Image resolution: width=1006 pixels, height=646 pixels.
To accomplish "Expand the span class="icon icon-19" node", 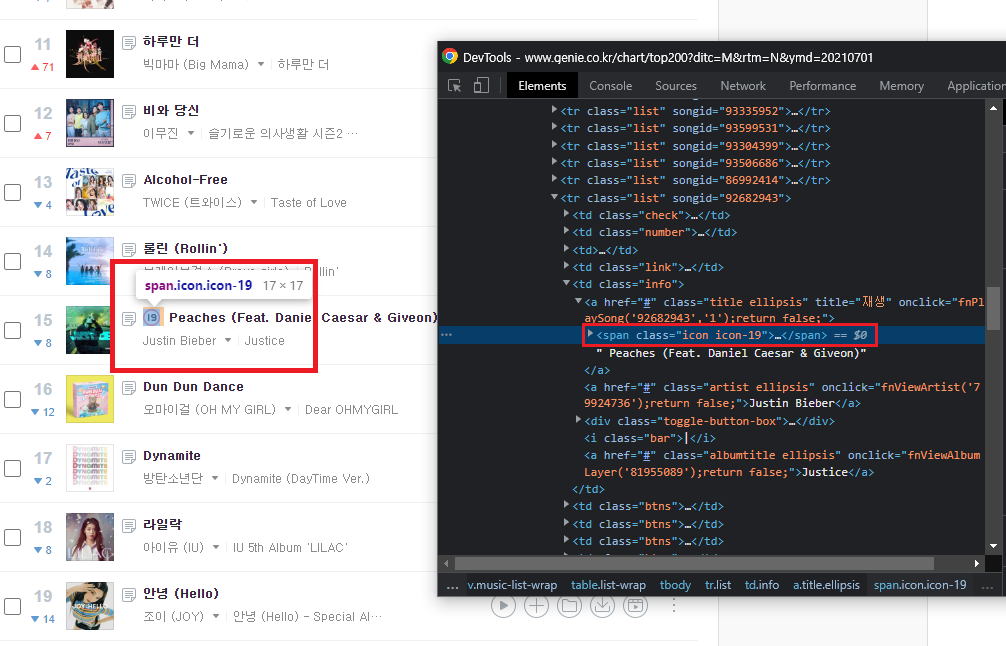I will (590, 334).
